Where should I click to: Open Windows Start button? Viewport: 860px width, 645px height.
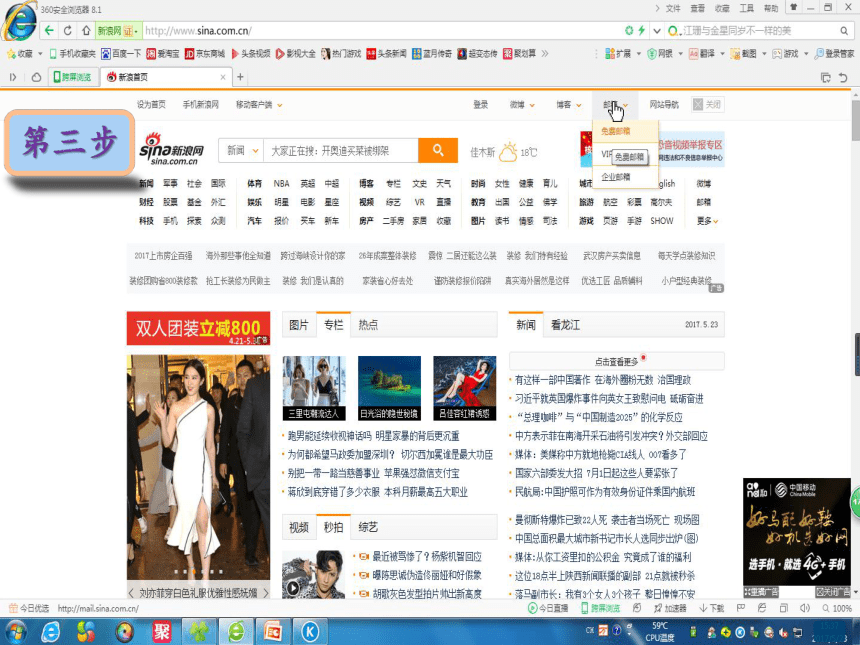pos(16,632)
